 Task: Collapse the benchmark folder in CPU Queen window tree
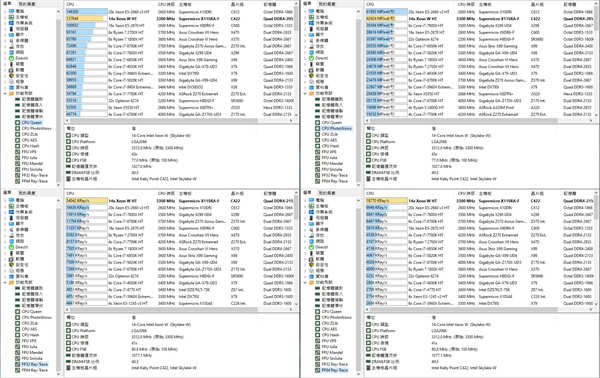coord(5,93)
